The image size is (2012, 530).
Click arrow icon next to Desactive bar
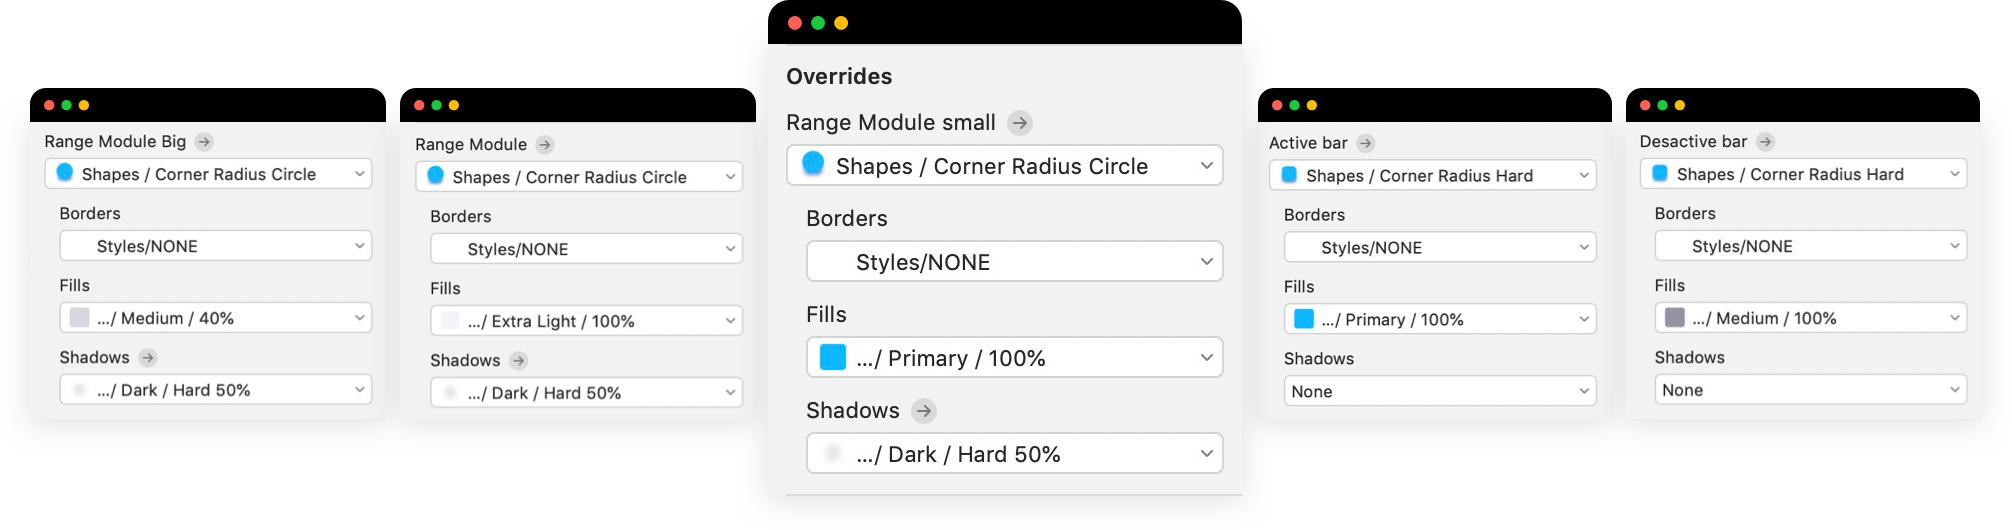[1766, 142]
